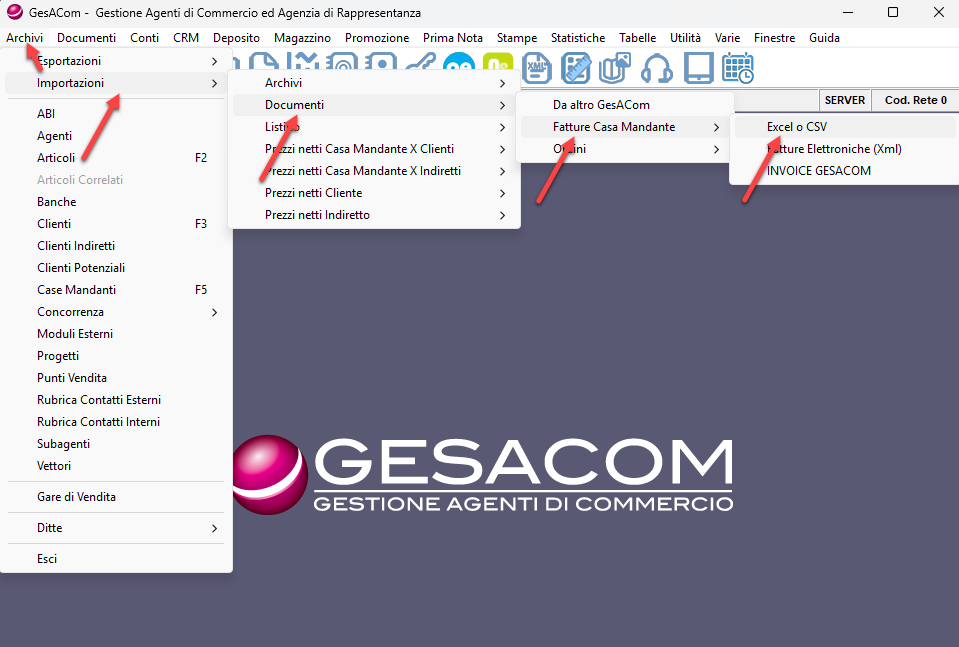Expand Prezzi netti Indiretto submenu arrow
The height and width of the screenshot is (647, 959).
coord(502,215)
